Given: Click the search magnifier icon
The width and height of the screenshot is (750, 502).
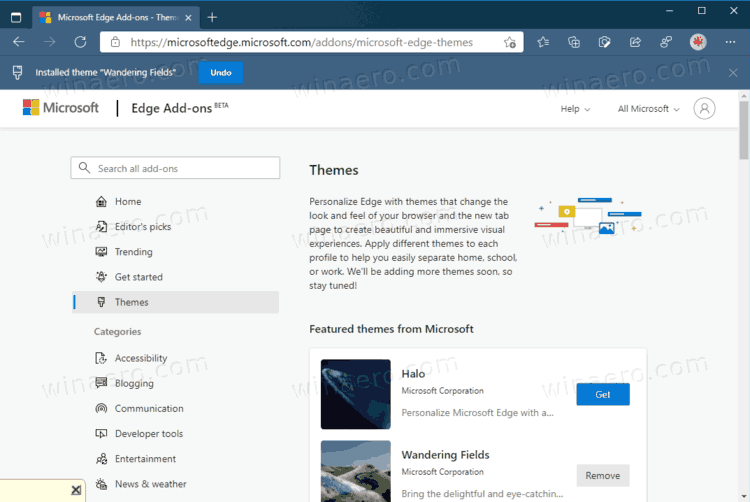Looking at the screenshot, I should point(84,168).
